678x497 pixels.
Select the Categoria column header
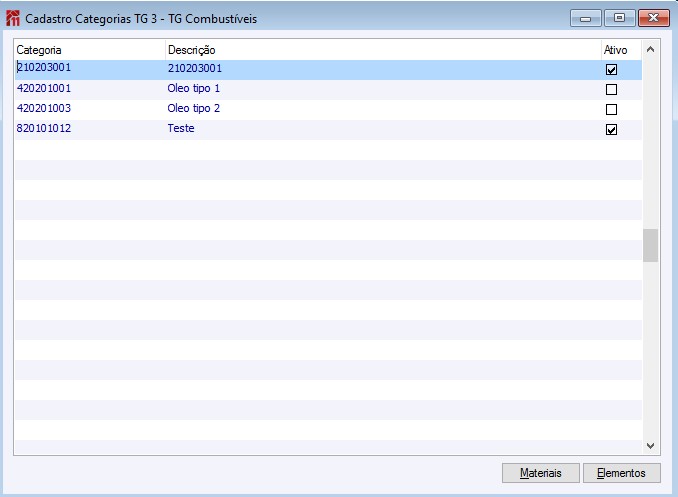(x=90, y=50)
